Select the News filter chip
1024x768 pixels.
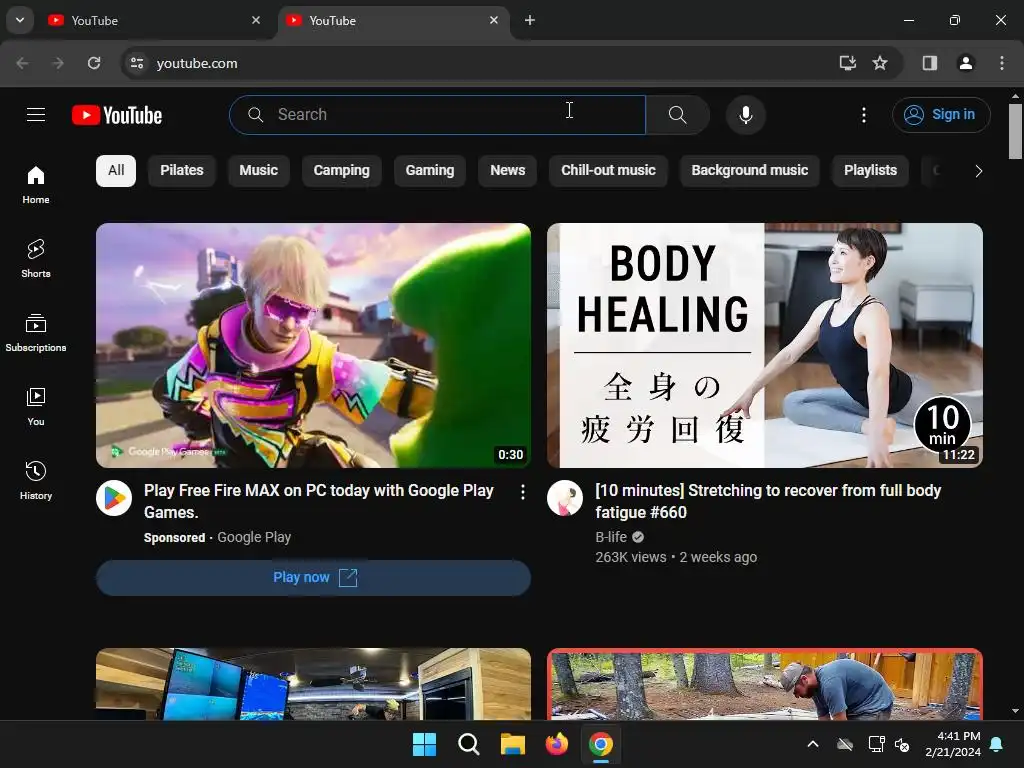tap(507, 170)
